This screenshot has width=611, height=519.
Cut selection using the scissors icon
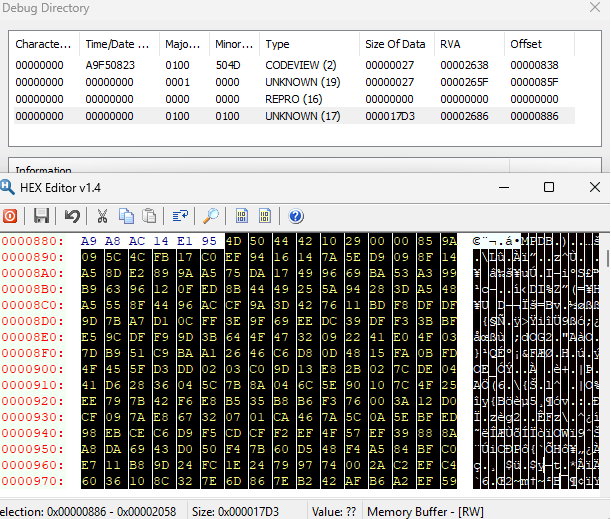102,216
